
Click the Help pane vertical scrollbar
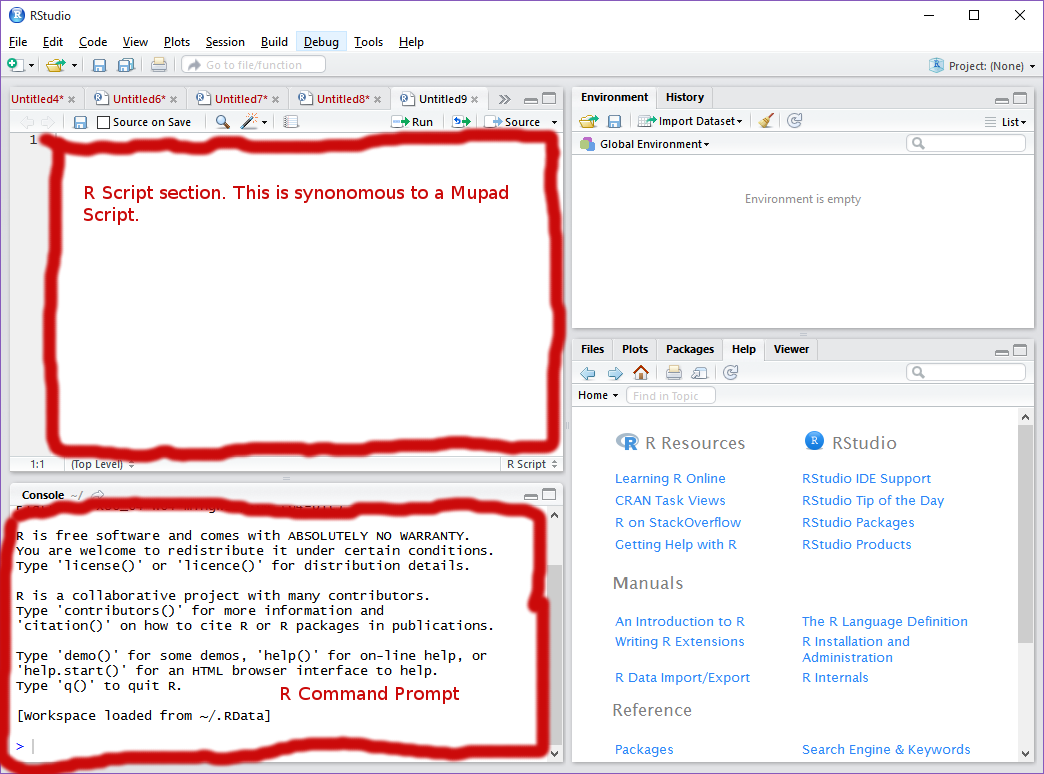pyautogui.click(x=1025, y=533)
